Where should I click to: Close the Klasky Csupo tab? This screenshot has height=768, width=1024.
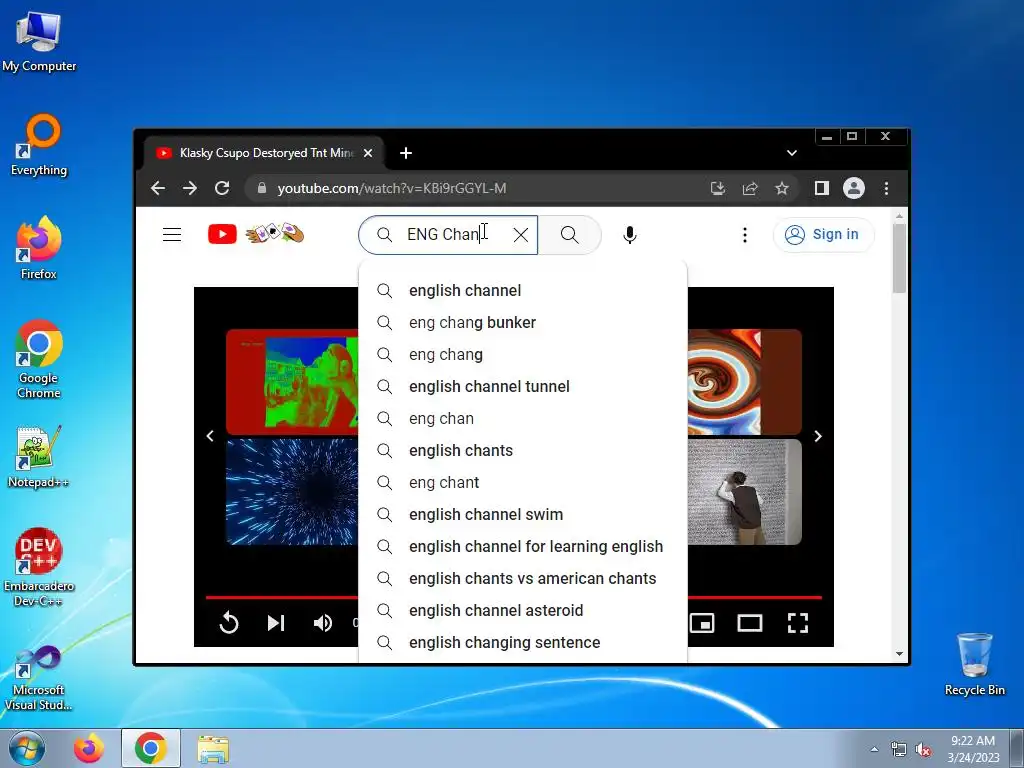[x=368, y=153]
